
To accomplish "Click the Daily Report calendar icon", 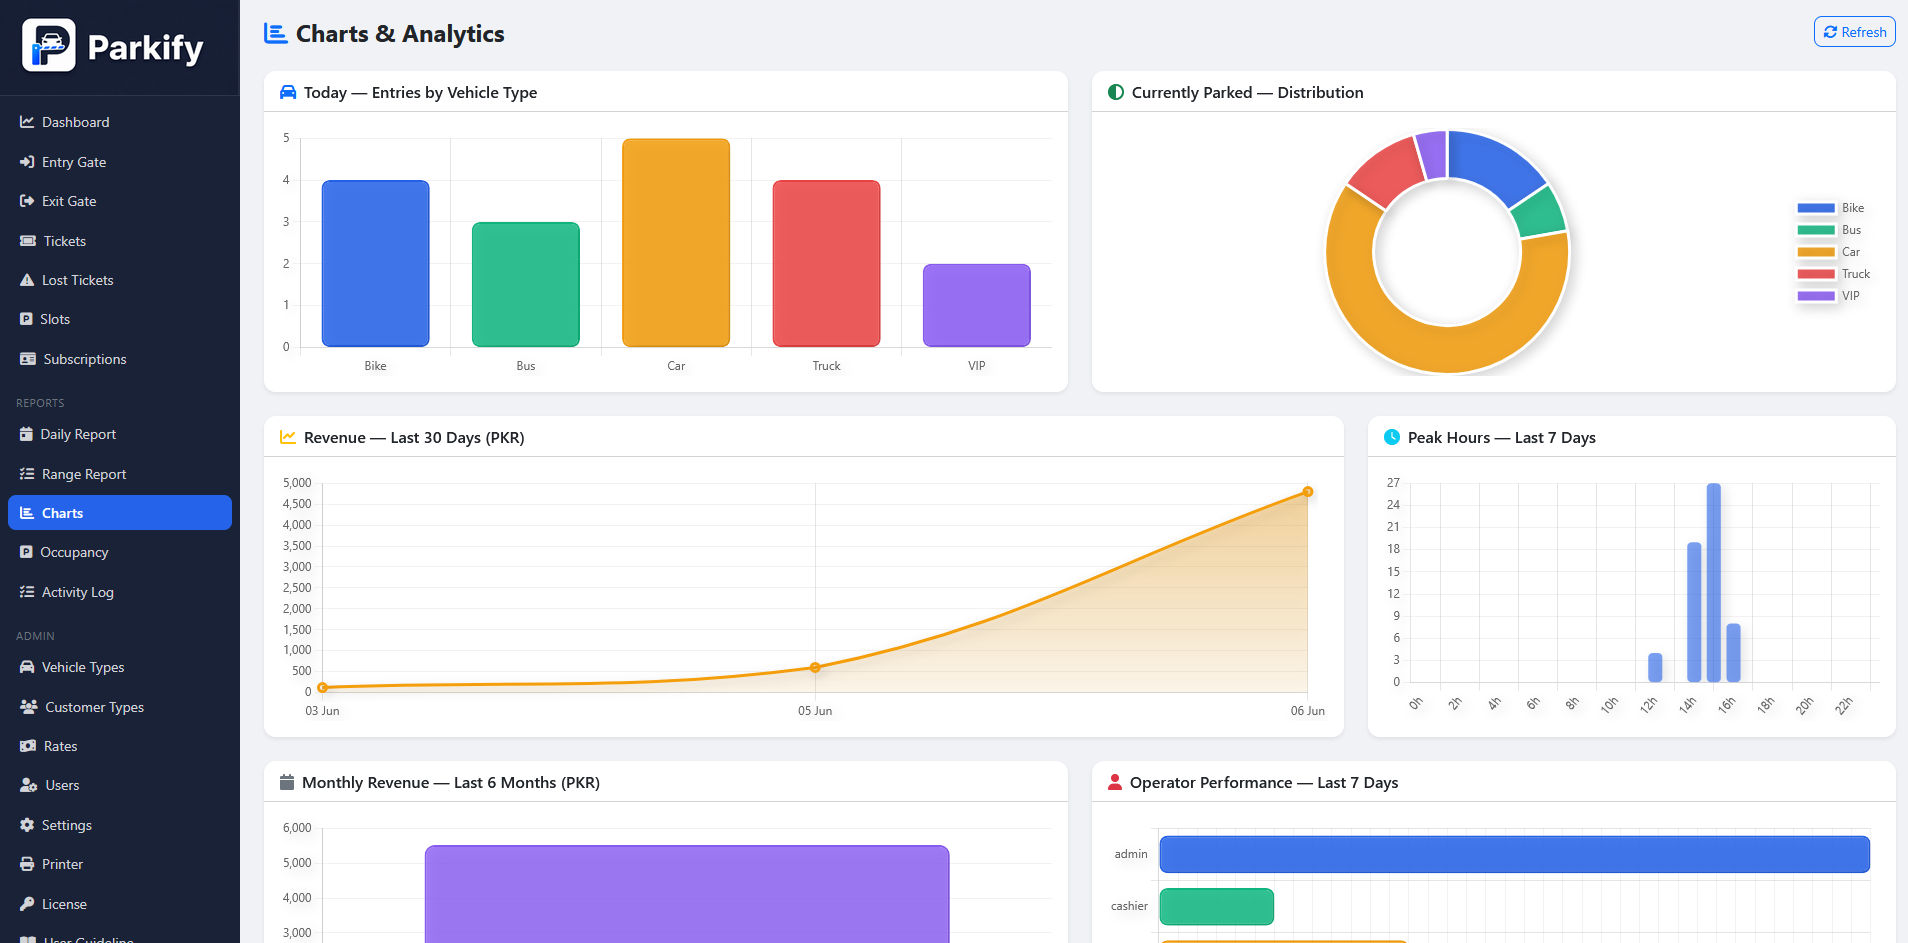I will [x=26, y=434].
